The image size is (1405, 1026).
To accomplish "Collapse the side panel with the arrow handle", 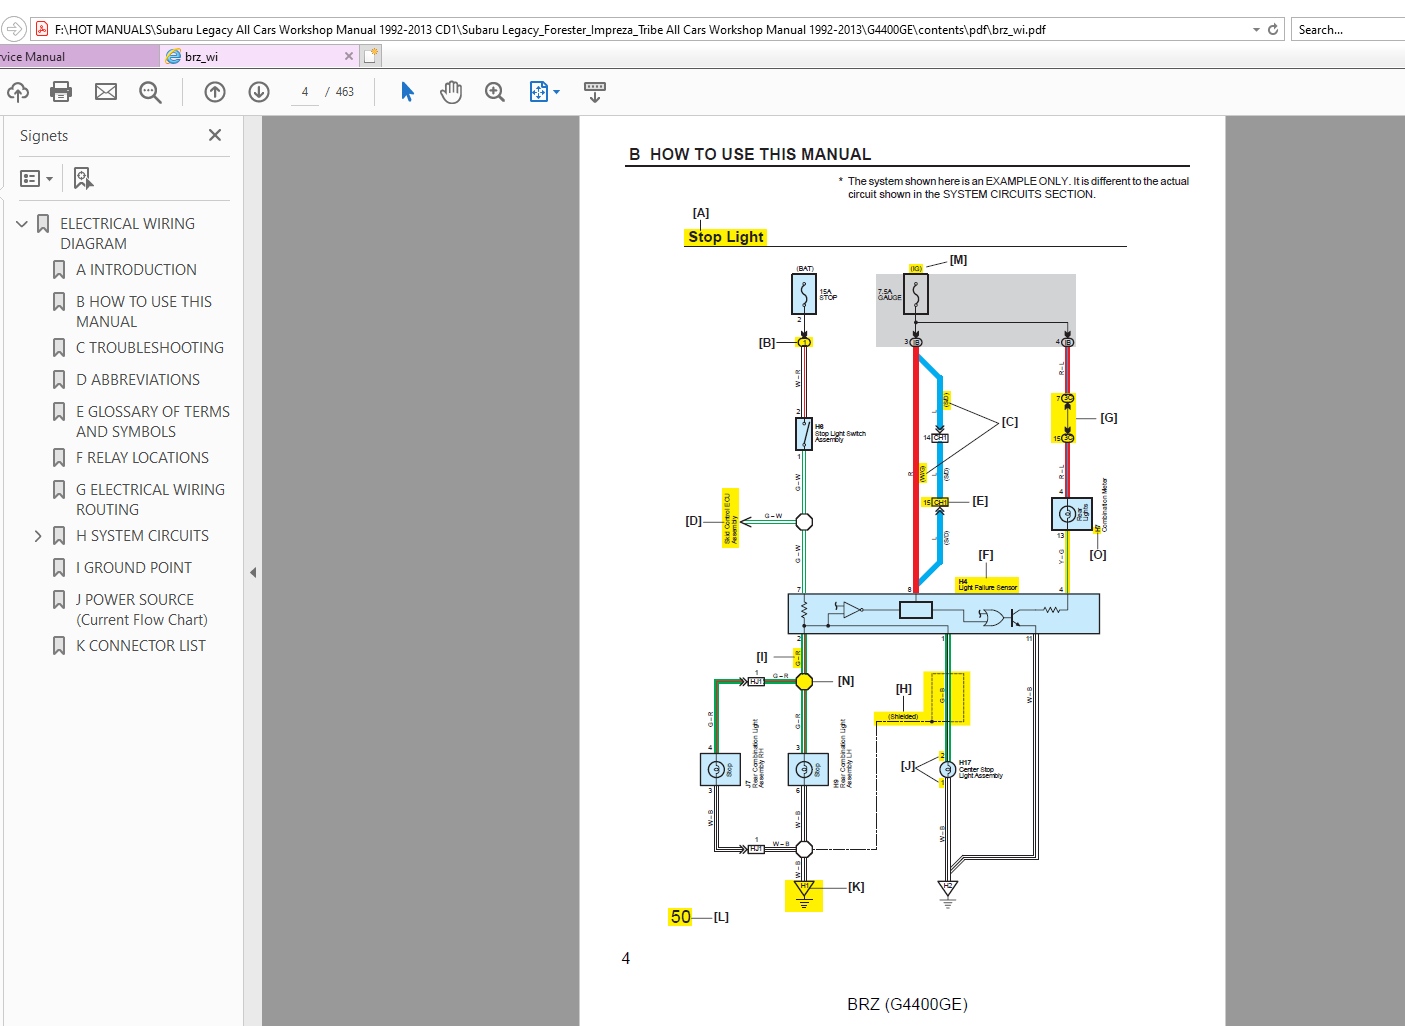I will tap(253, 572).
